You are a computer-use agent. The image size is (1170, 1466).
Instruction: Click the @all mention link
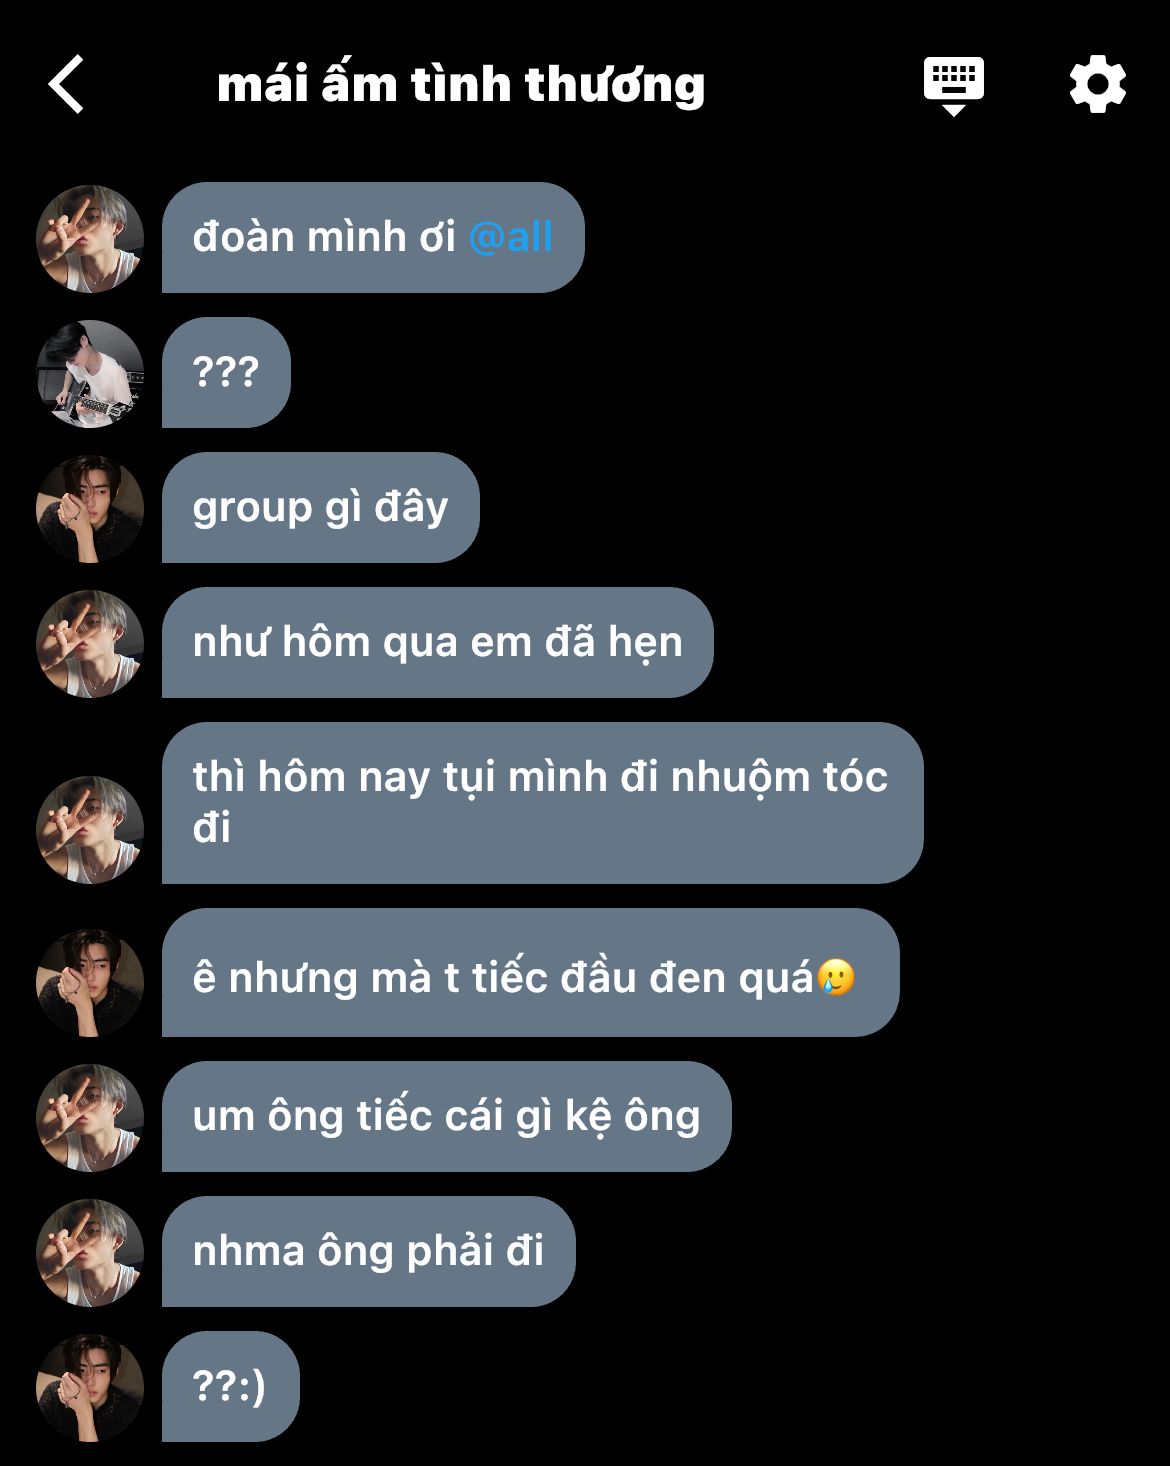point(510,237)
